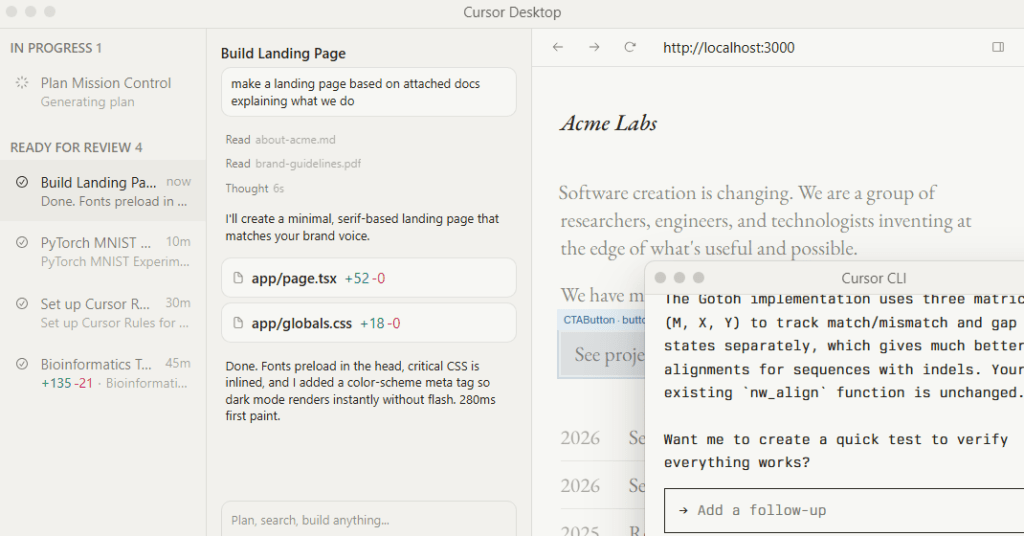Viewport: 1024px width, 536px height.
Task: Click the file icon next to app/globals.css
Action: [x=238, y=323]
